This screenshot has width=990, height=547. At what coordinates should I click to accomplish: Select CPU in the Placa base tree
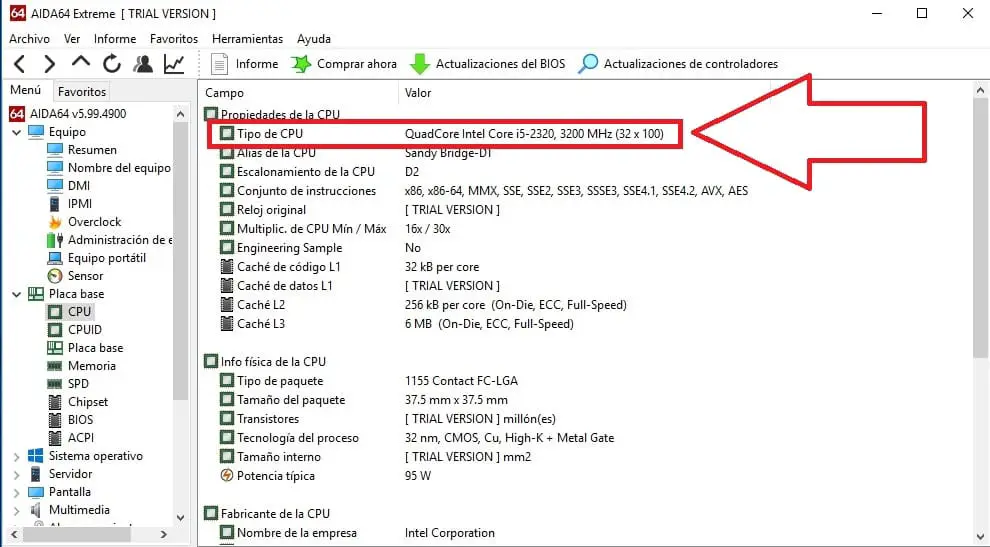pos(69,311)
